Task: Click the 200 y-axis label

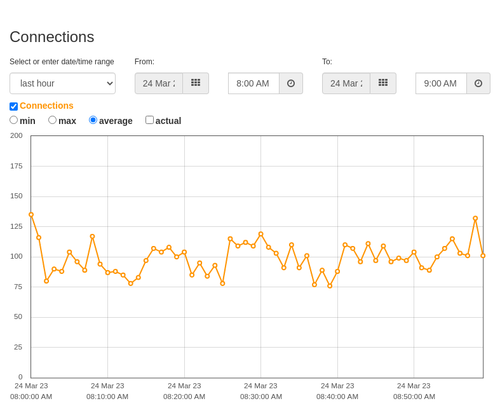Action: 16,136
